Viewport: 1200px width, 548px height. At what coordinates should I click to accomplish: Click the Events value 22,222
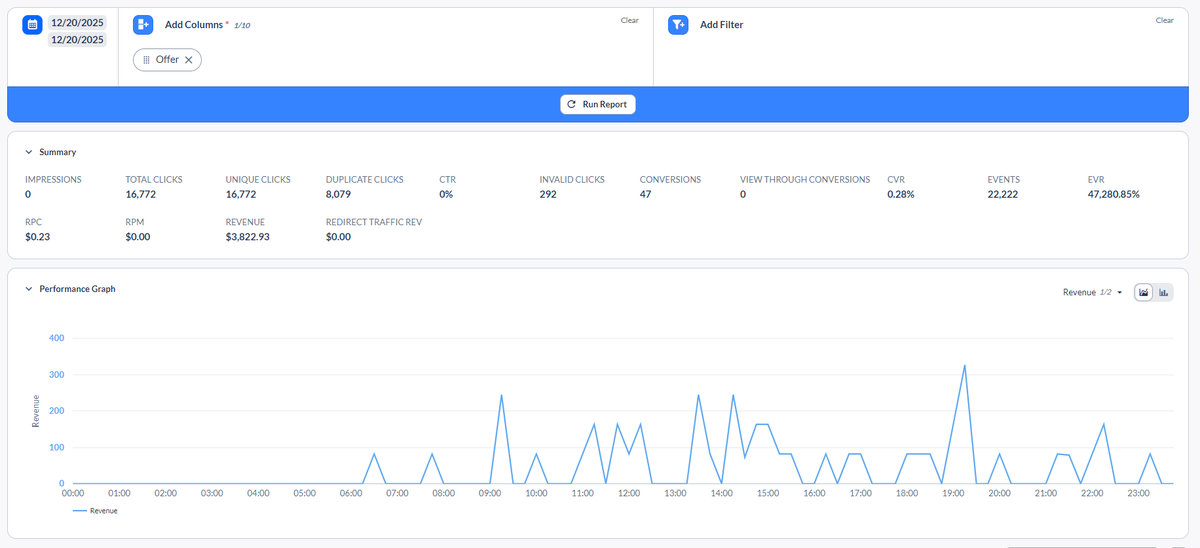pyautogui.click(x=1003, y=194)
